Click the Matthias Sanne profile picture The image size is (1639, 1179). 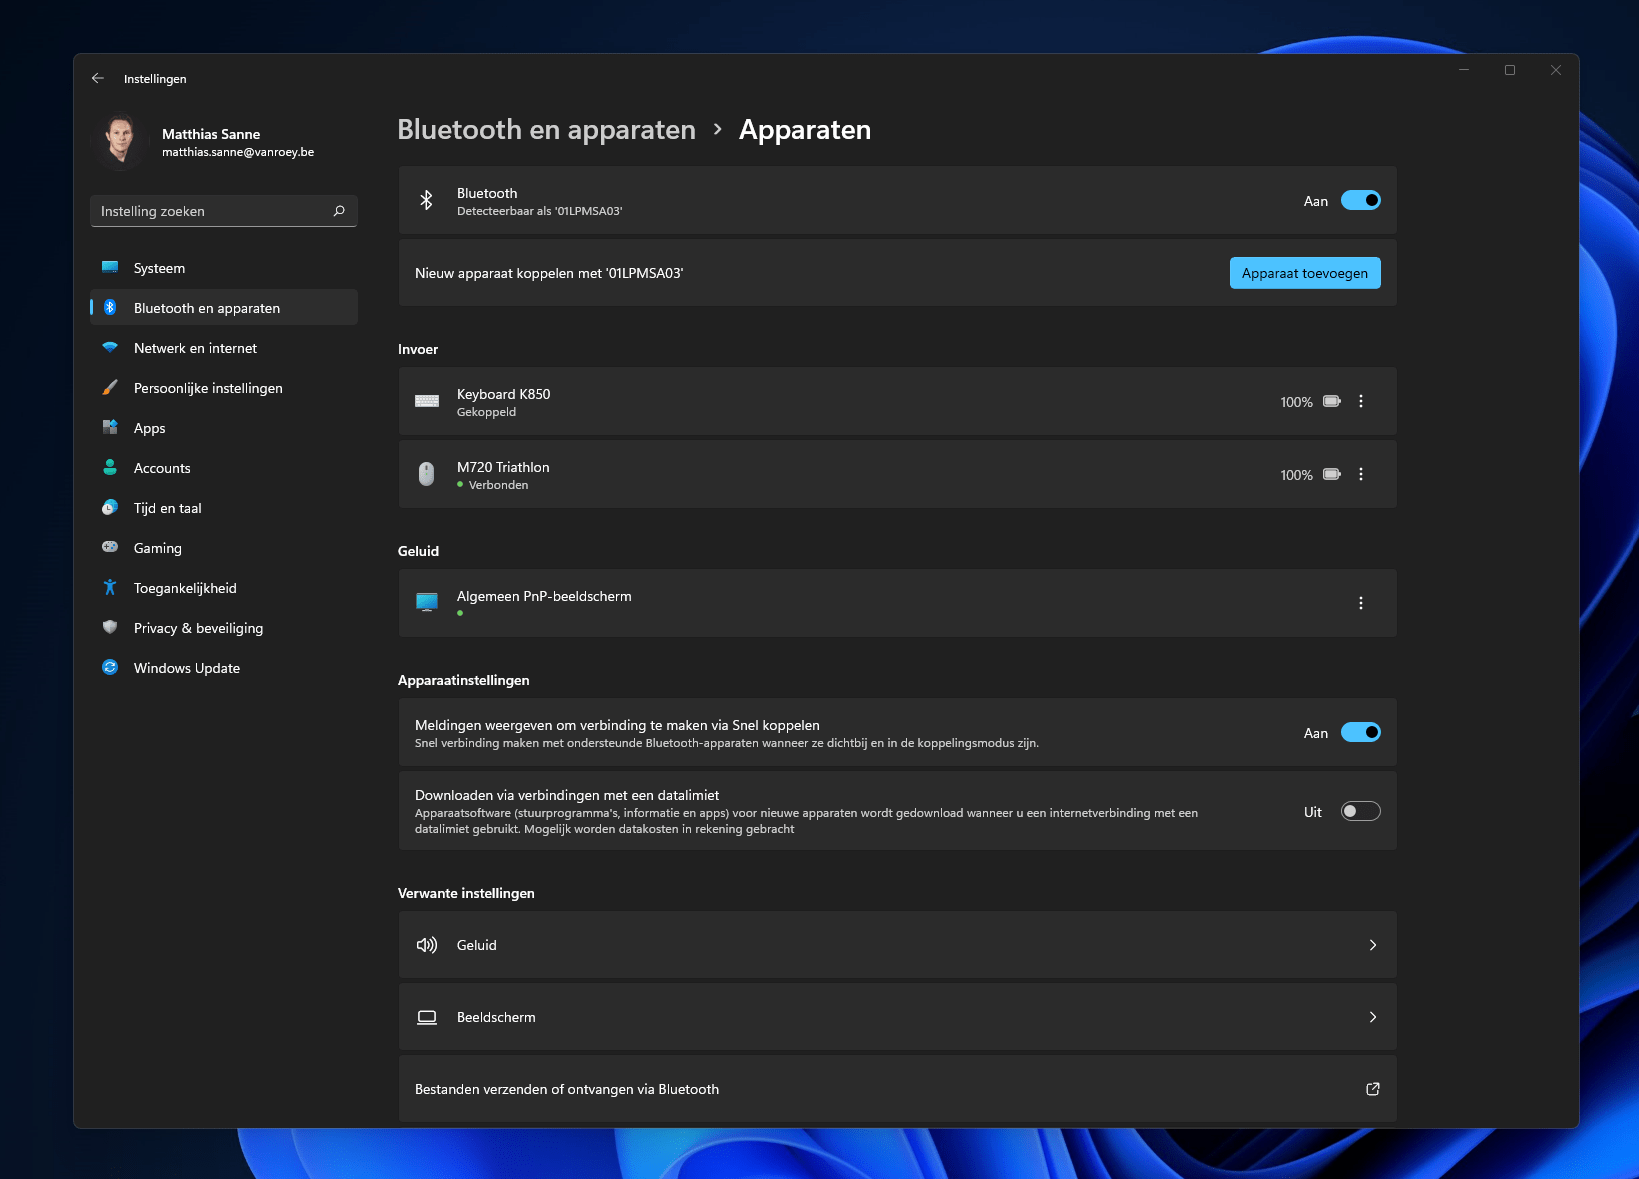(x=122, y=142)
